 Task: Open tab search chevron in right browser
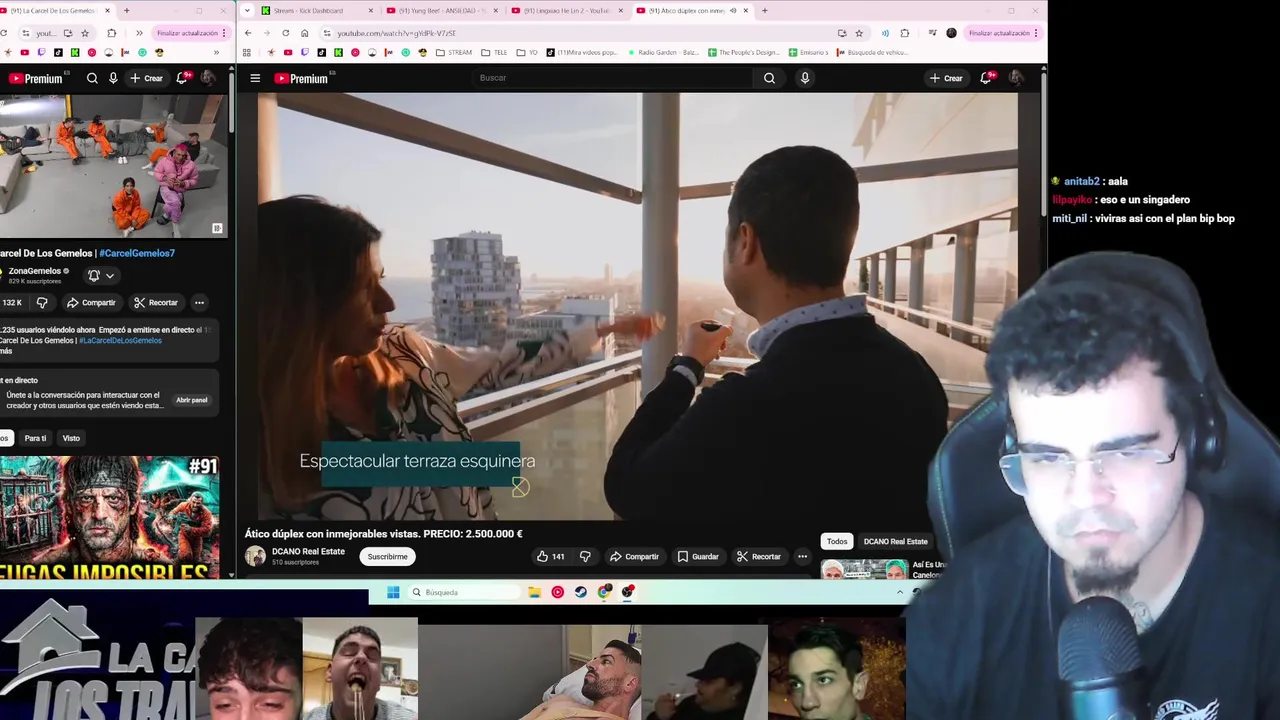(247, 10)
